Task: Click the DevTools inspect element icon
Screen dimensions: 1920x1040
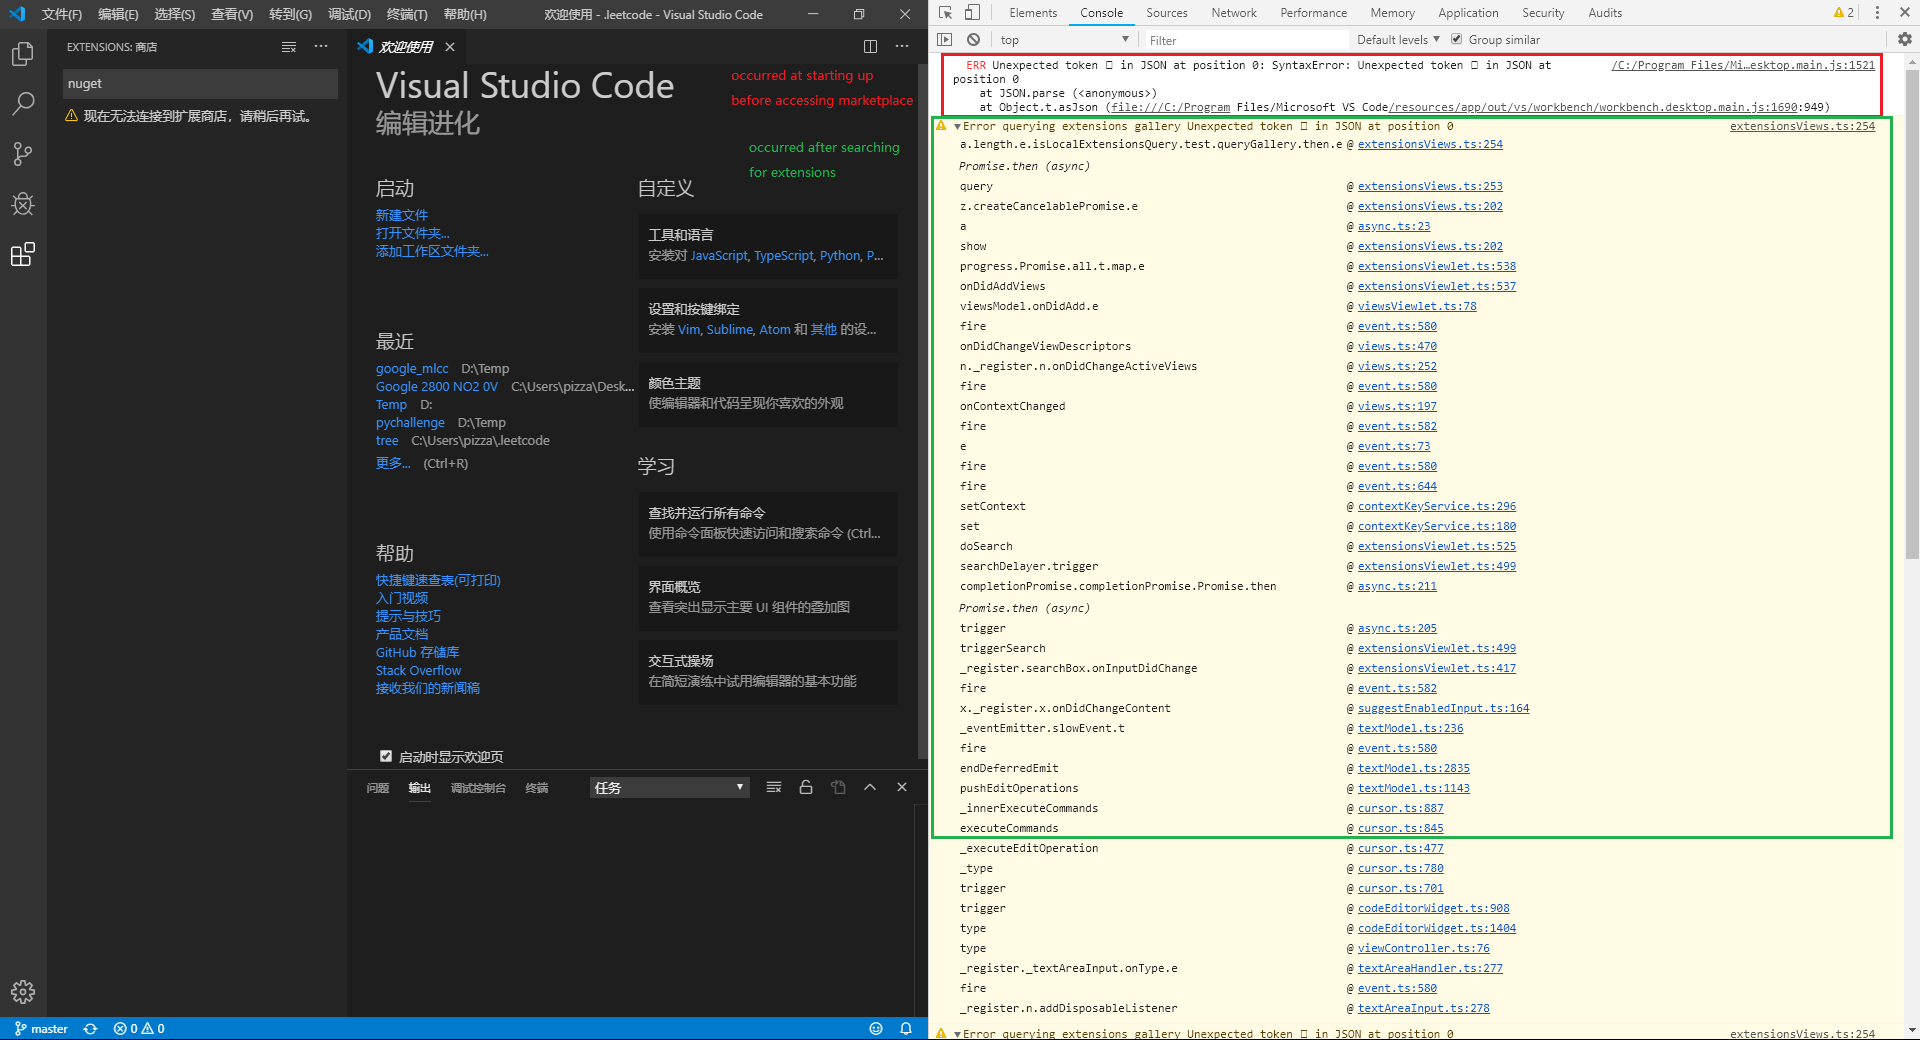Action: click(945, 13)
